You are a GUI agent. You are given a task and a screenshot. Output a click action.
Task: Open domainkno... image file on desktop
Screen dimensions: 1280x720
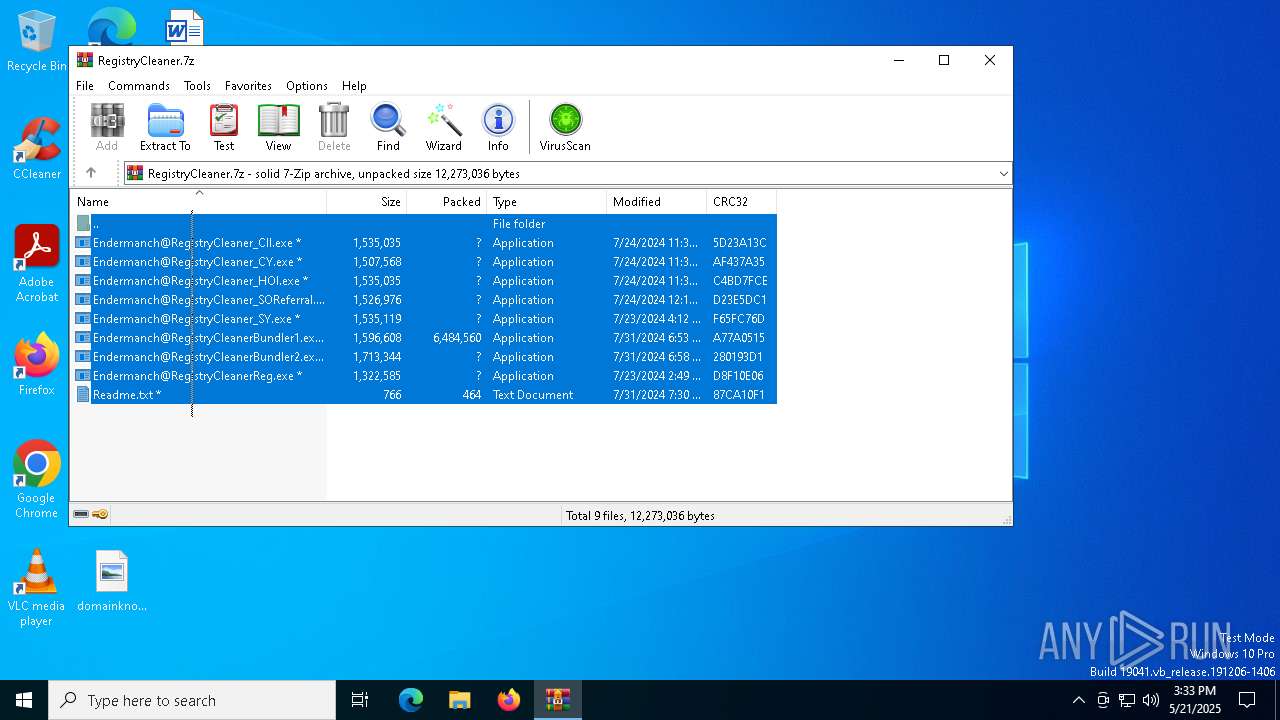pyautogui.click(x=112, y=581)
